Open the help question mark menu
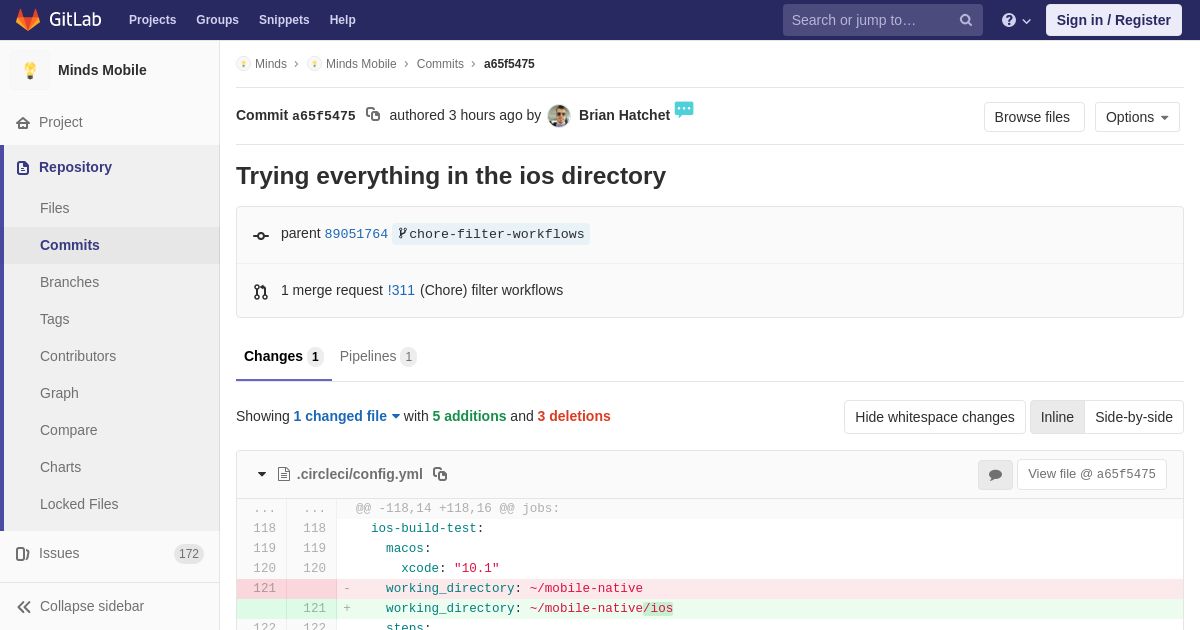The width and height of the screenshot is (1200, 630). click(1015, 20)
